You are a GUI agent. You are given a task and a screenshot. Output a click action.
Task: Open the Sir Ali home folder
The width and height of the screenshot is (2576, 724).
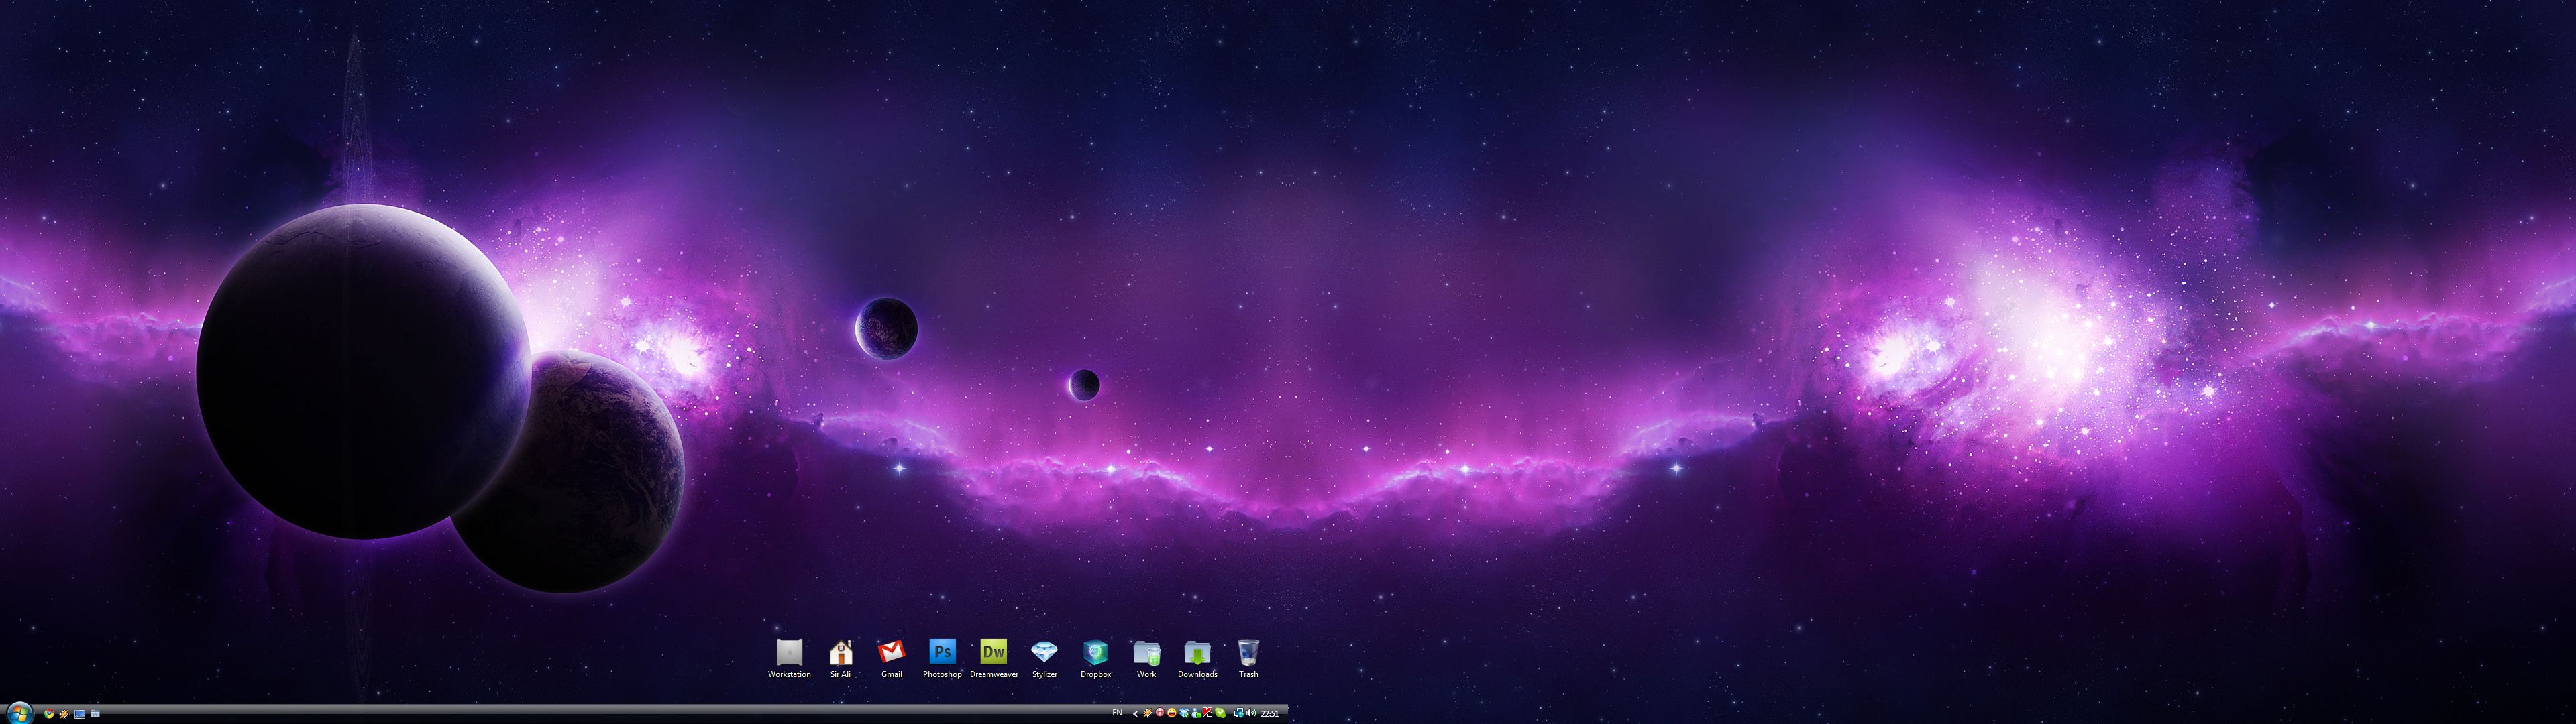pos(840,653)
